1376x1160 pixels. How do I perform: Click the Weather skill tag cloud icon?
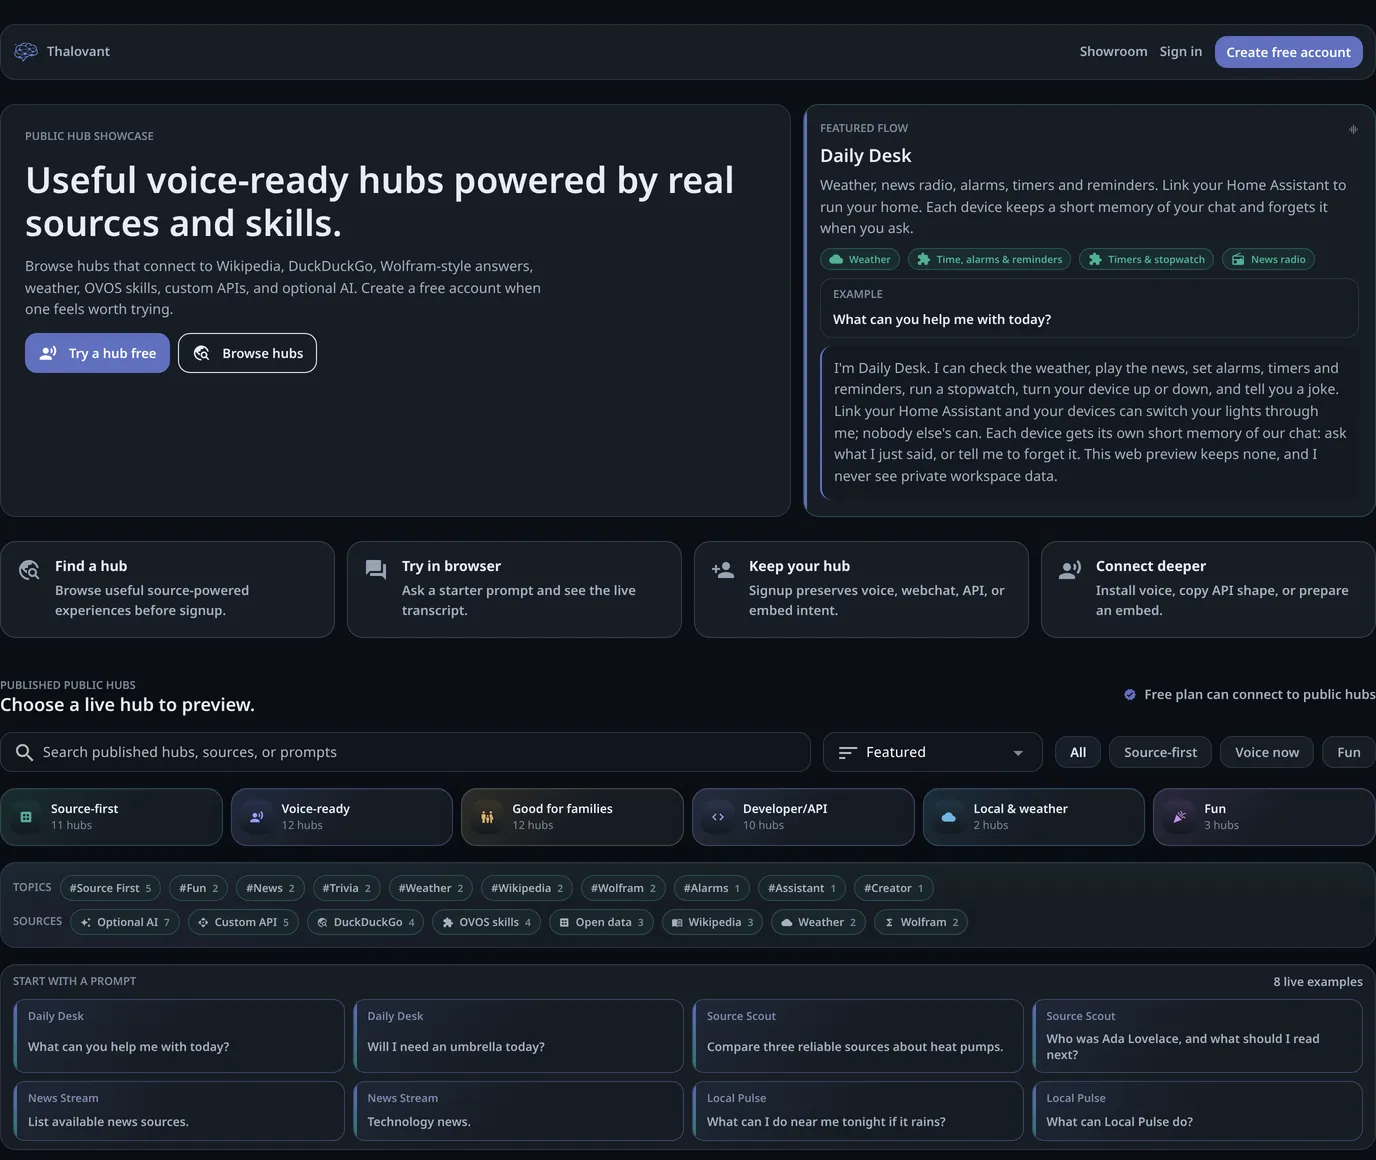836,259
